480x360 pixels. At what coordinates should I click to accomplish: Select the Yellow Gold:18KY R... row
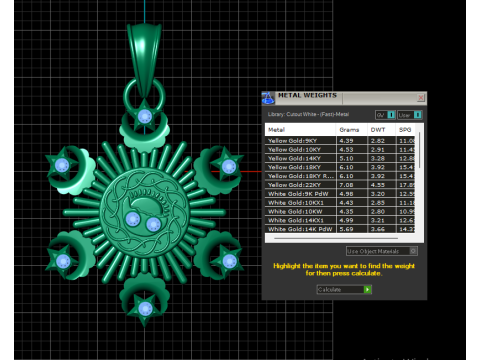(x=340, y=176)
